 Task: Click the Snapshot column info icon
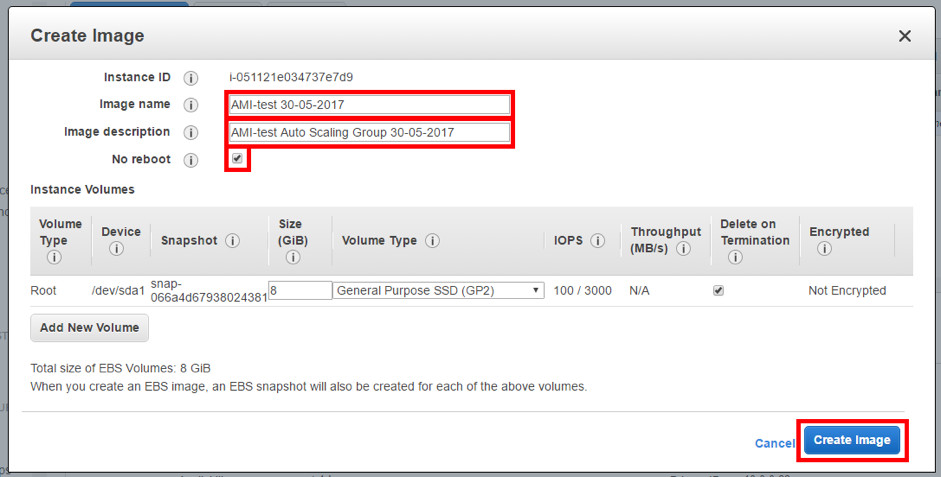233,241
